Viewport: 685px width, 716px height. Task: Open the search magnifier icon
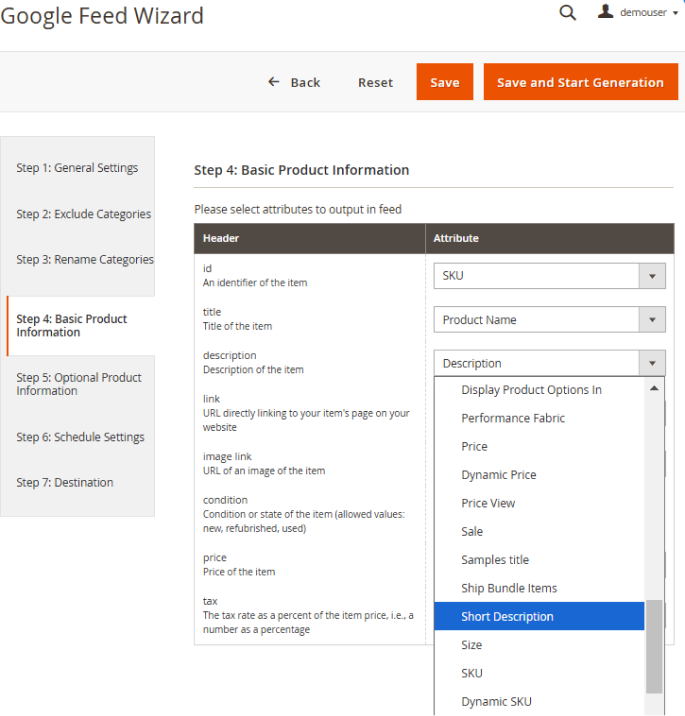point(567,12)
